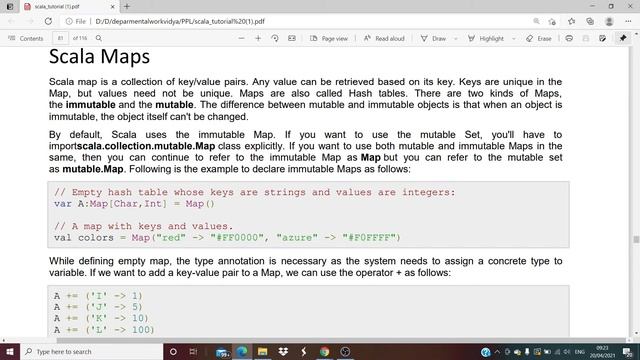Open File Explorer from taskbar
The width and height of the screenshot is (640, 360).
[x=262, y=351]
